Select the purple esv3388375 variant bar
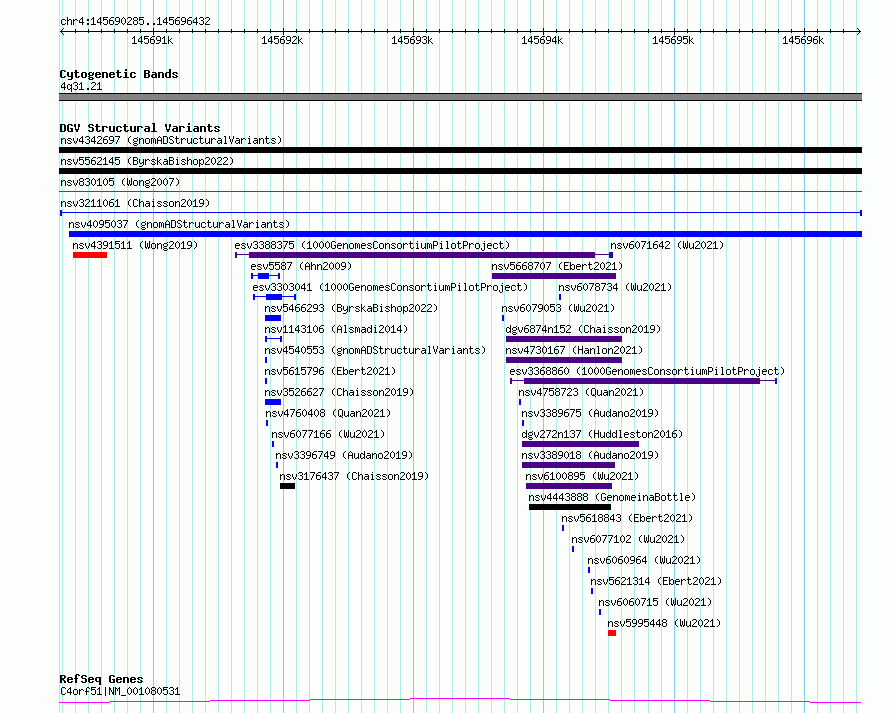This screenshot has width=890, height=713. [422, 255]
